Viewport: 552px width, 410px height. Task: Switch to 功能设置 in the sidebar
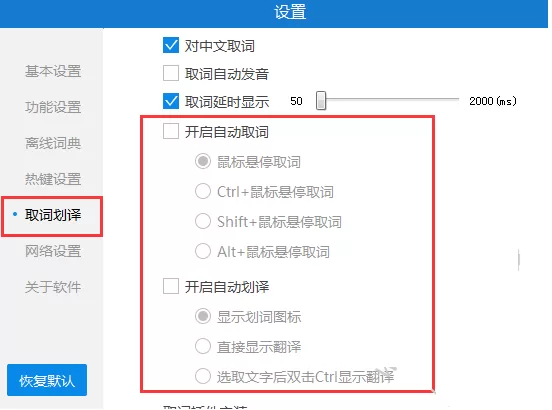53,107
